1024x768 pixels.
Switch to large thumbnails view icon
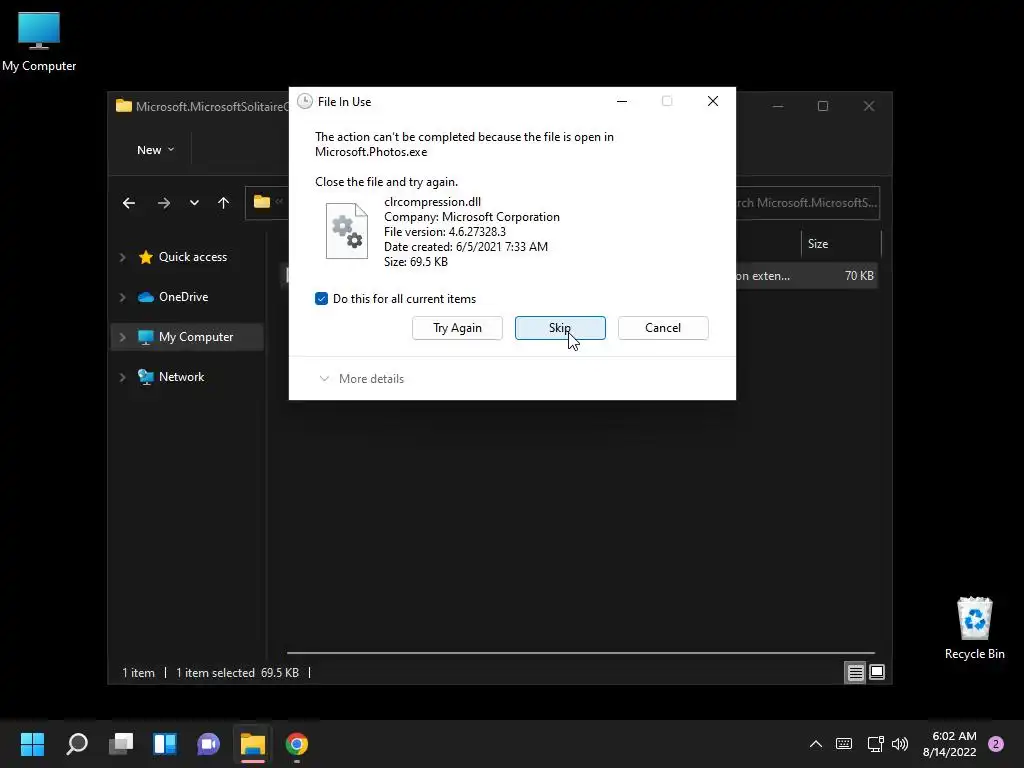point(877,672)
